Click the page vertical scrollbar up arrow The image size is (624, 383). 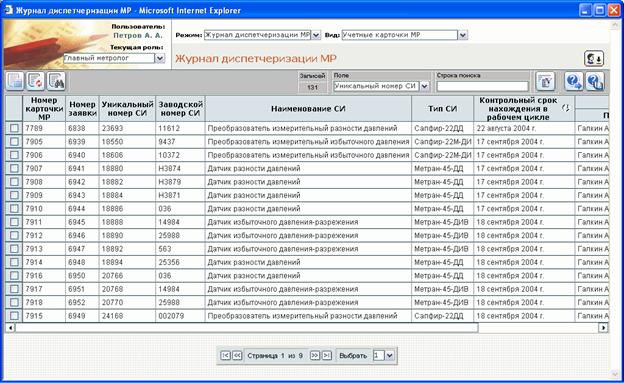[x=615, y=25]
